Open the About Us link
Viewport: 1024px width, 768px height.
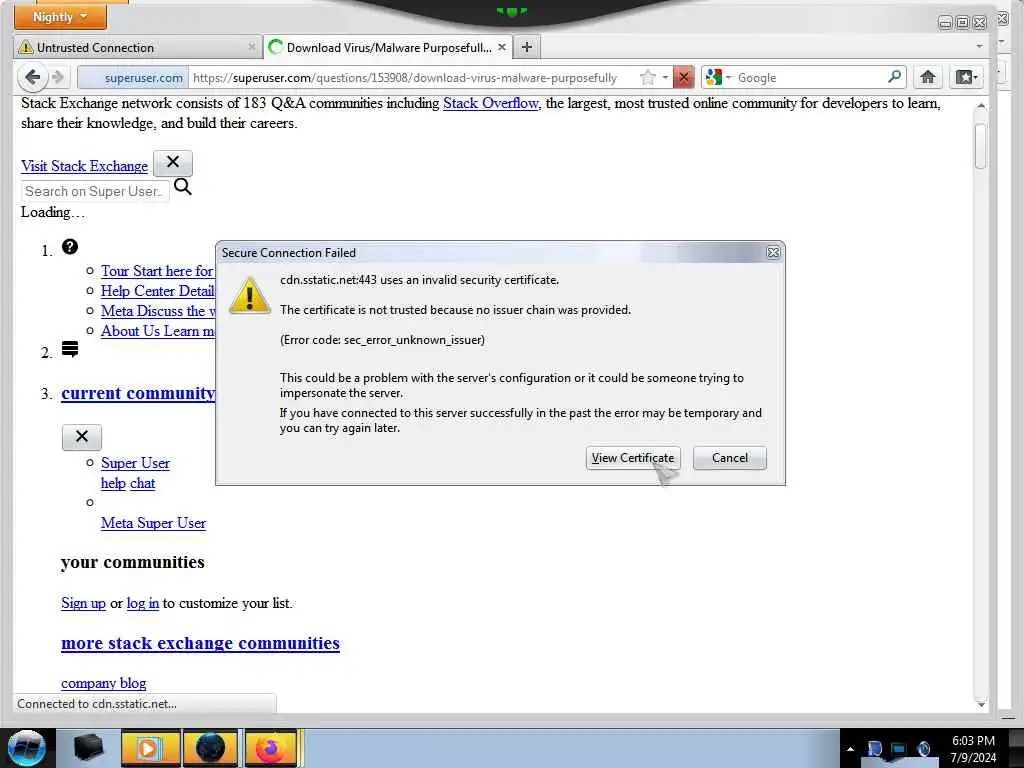point(157,330)
